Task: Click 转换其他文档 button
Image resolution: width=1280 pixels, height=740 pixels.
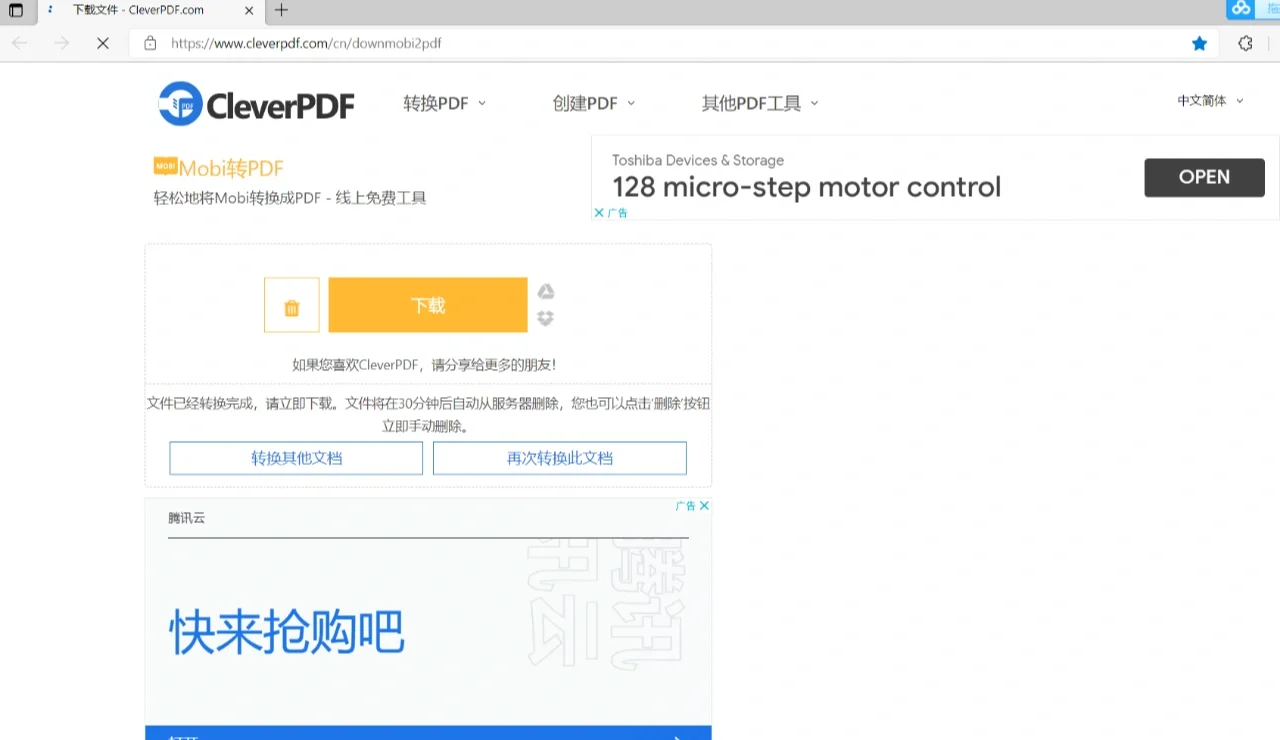Action: pos(296,458)
